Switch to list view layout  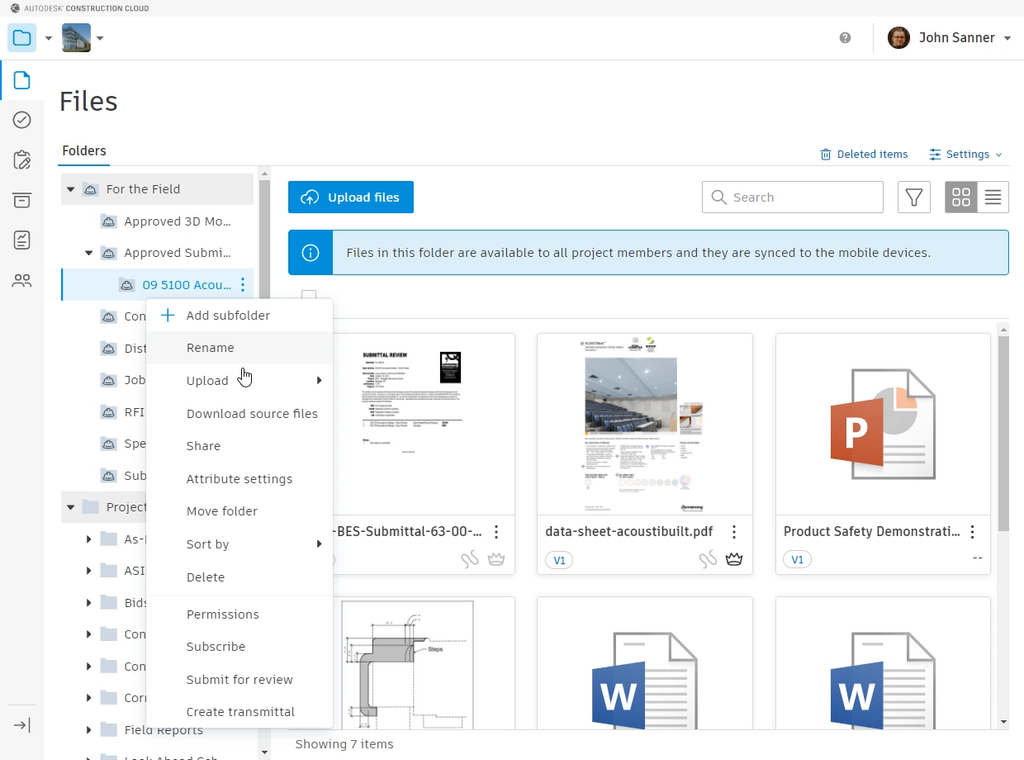992,197
